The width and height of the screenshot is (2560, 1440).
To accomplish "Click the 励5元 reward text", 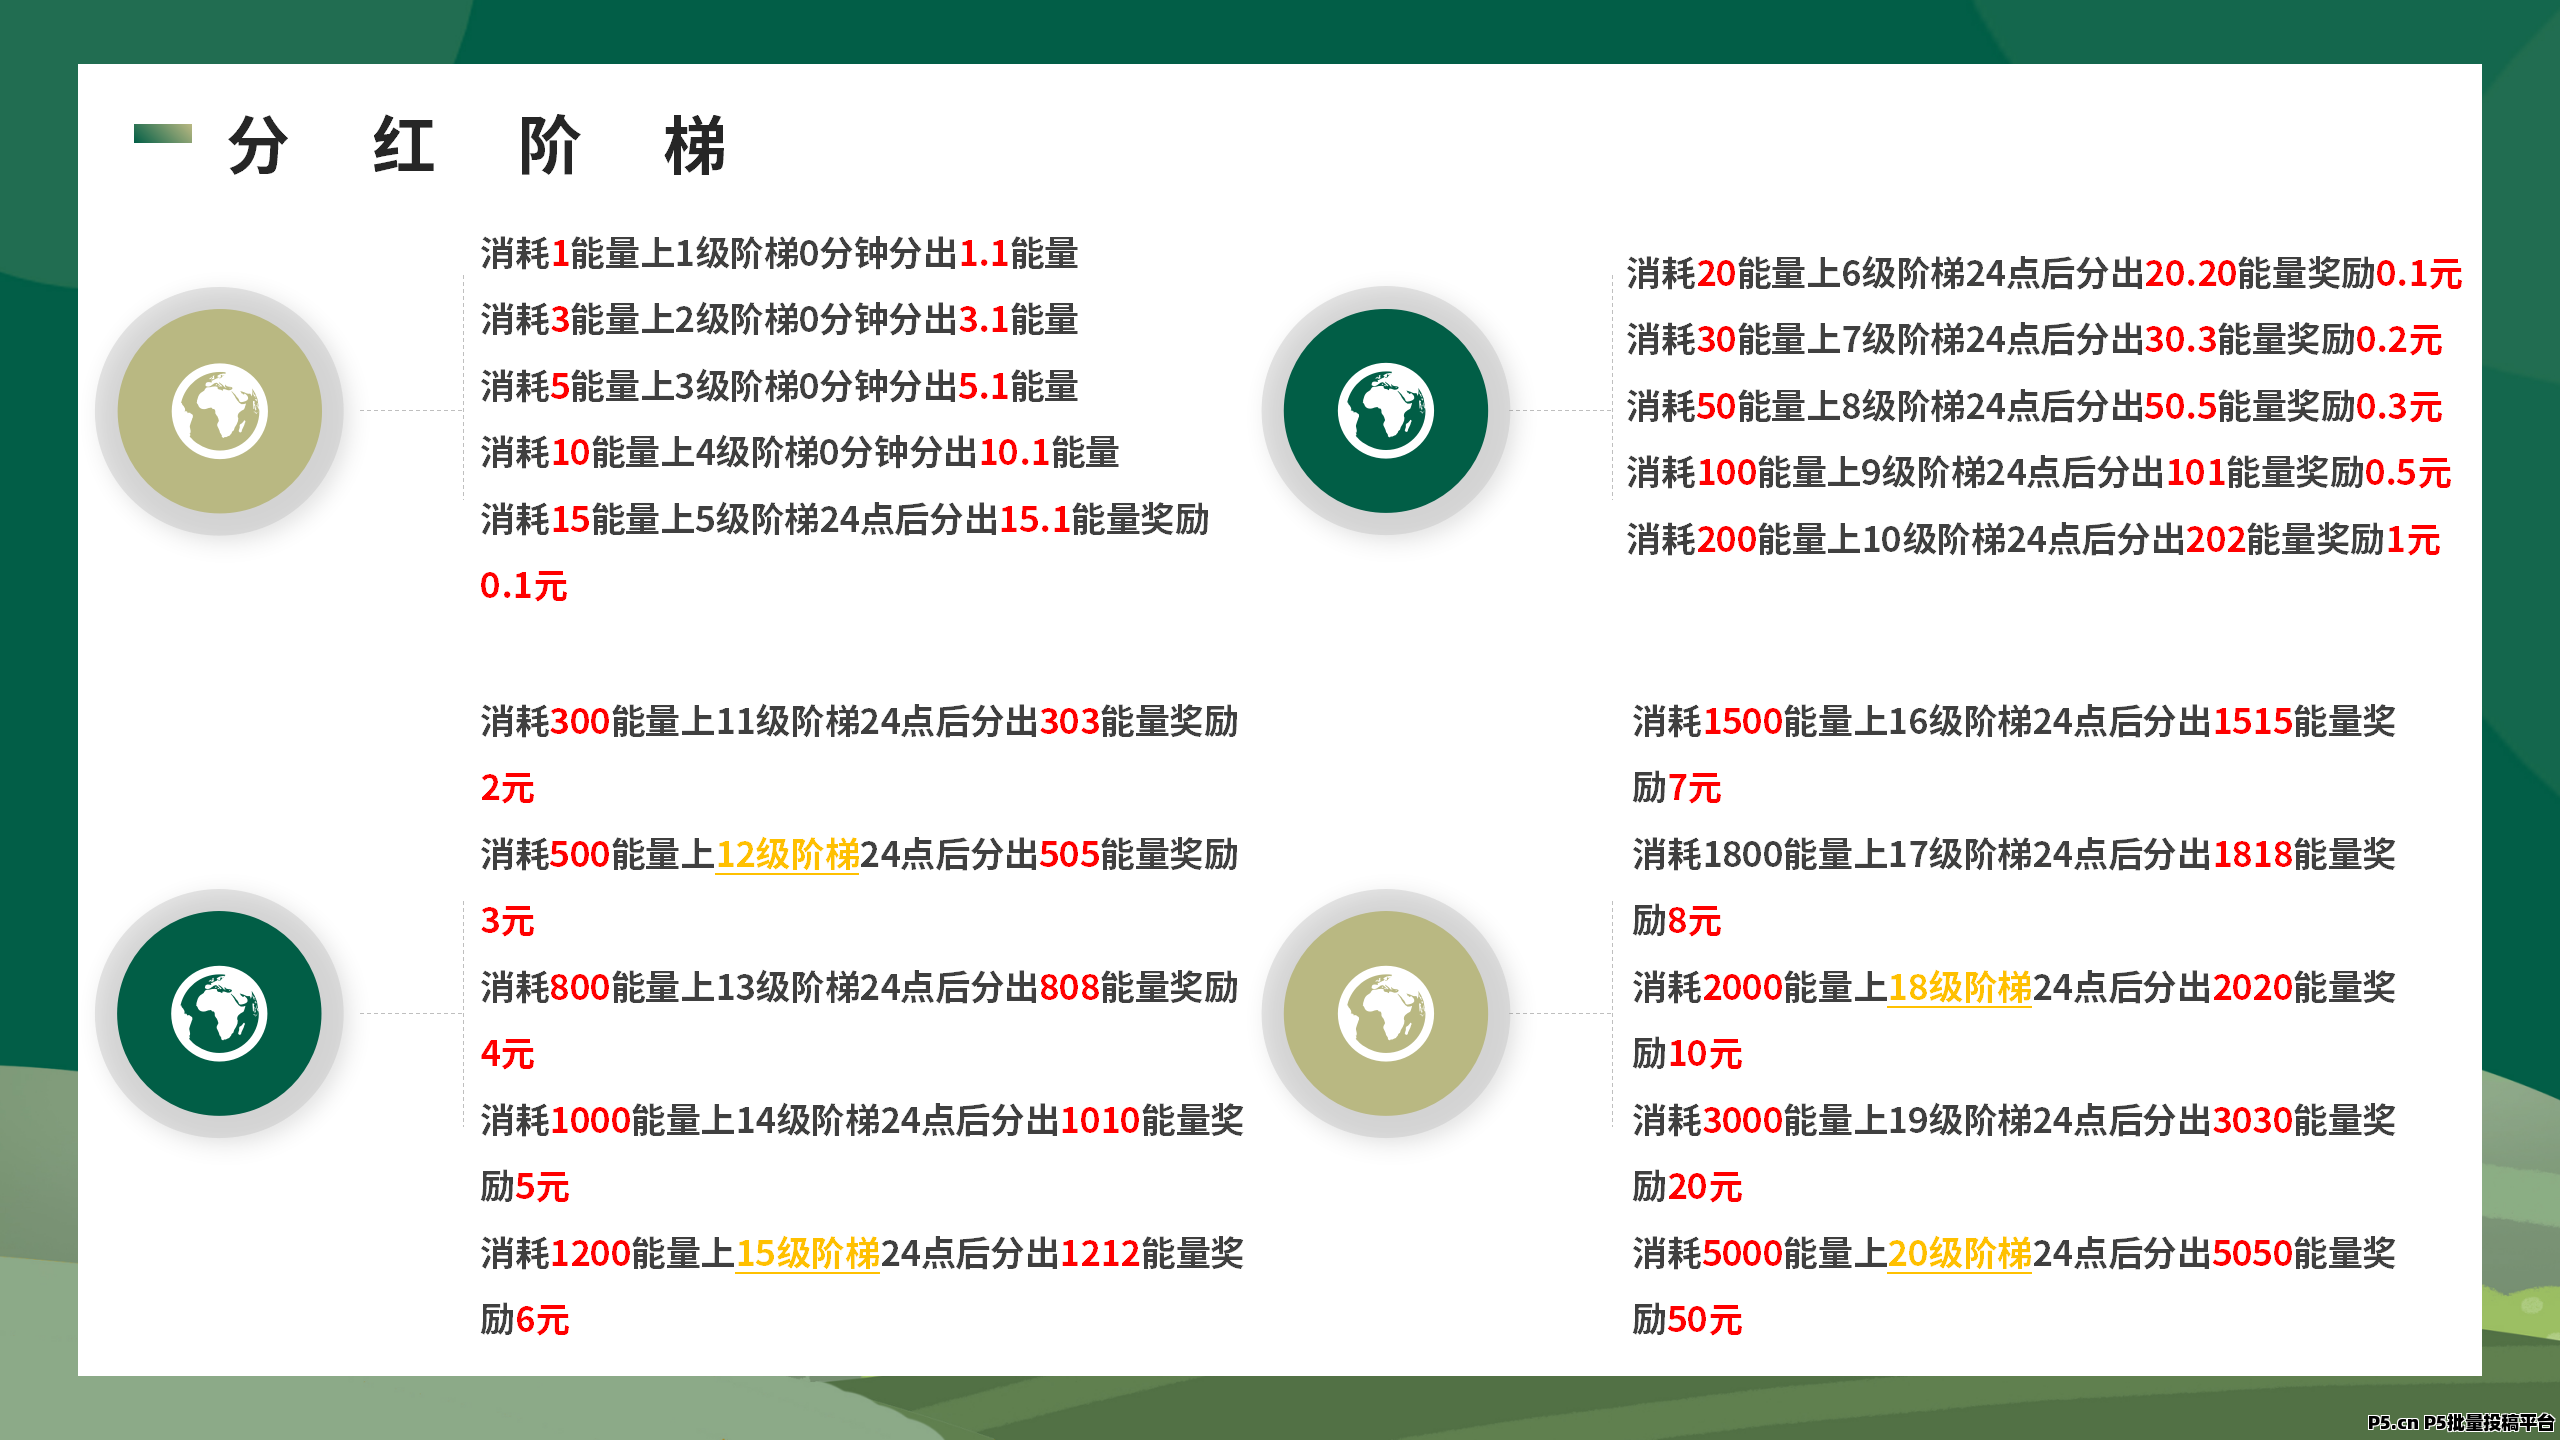I will tap(524, 1187).
